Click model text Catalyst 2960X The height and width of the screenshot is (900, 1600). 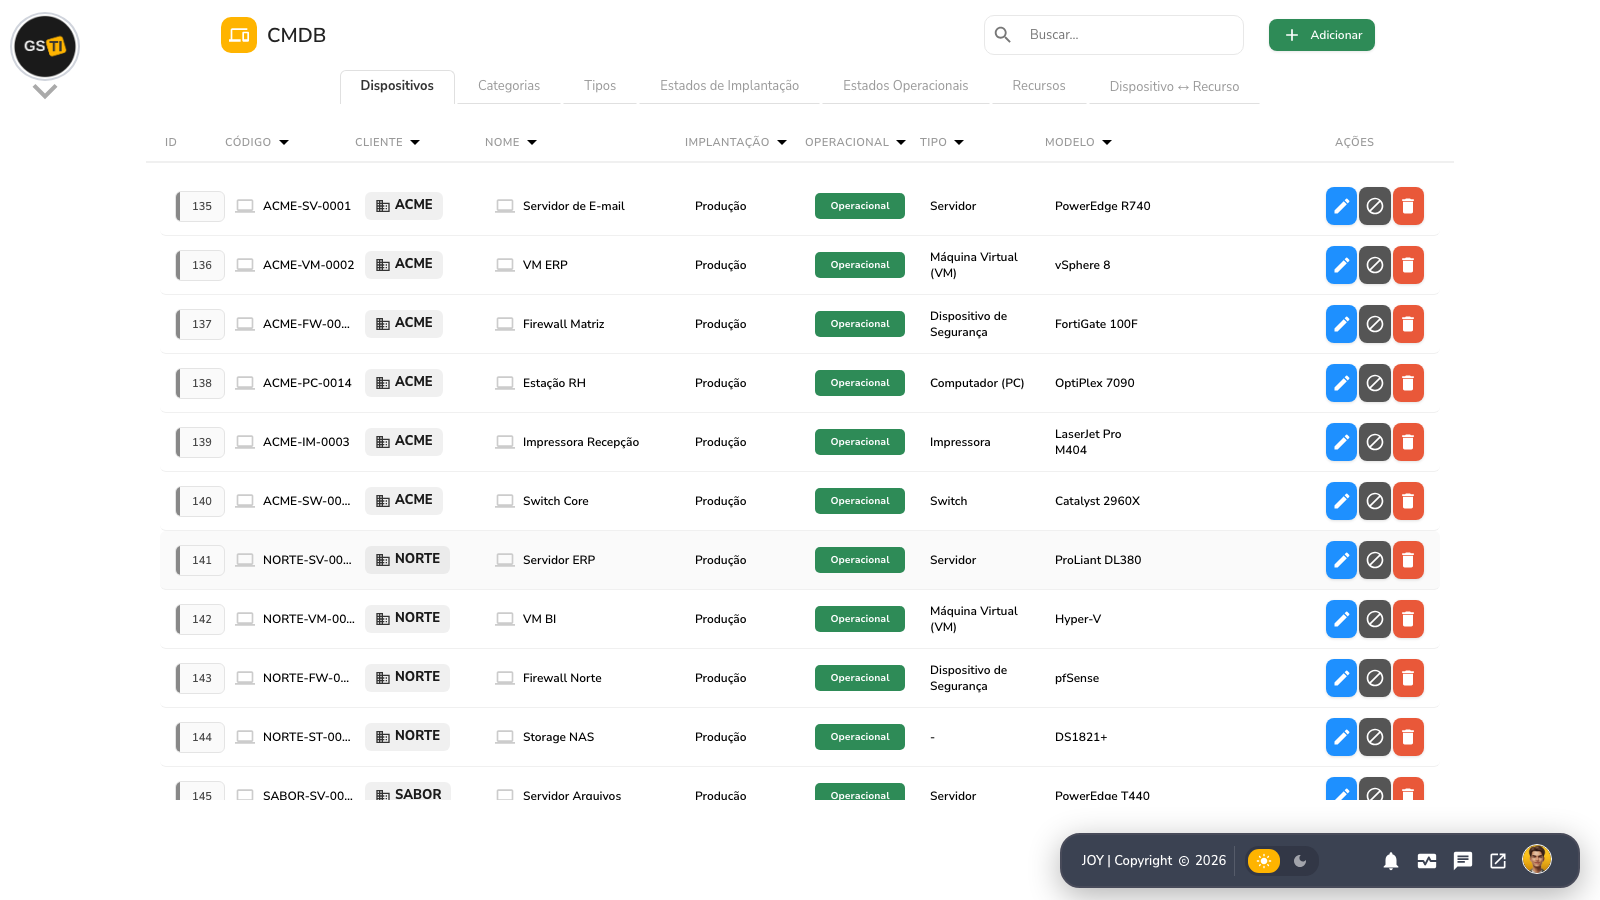click(x=1097, y=501)
